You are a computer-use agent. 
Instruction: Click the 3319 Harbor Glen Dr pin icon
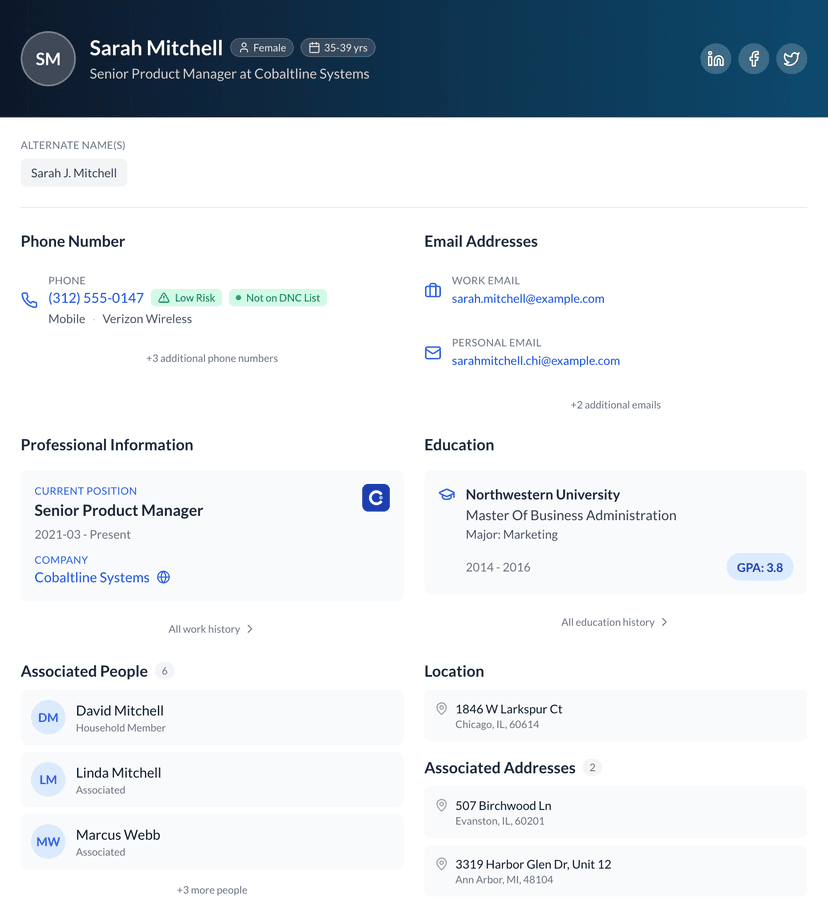pyautogui.click(x=441, y=864)
